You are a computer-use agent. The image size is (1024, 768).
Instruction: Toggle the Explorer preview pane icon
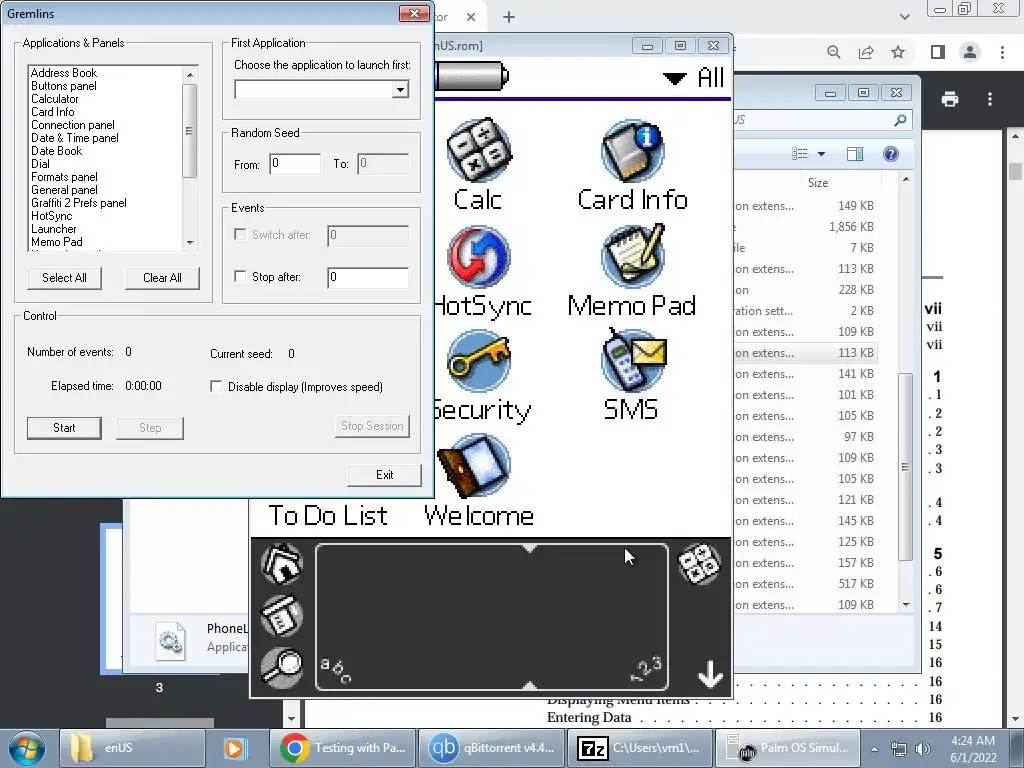tap(855, 154)
